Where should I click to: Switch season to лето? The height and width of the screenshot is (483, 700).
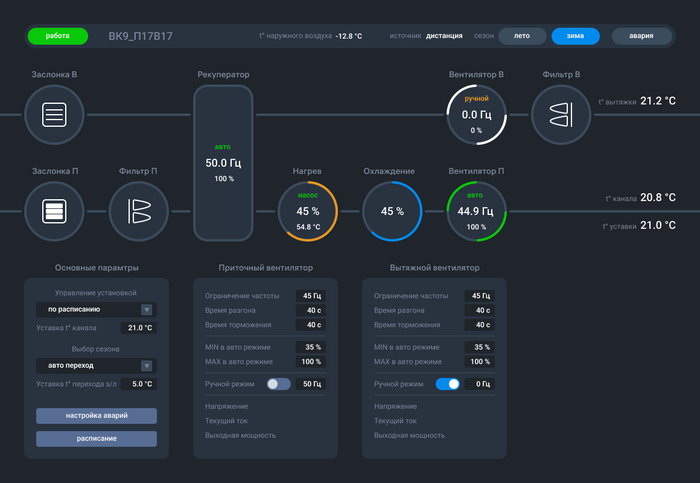pos(522,36)
